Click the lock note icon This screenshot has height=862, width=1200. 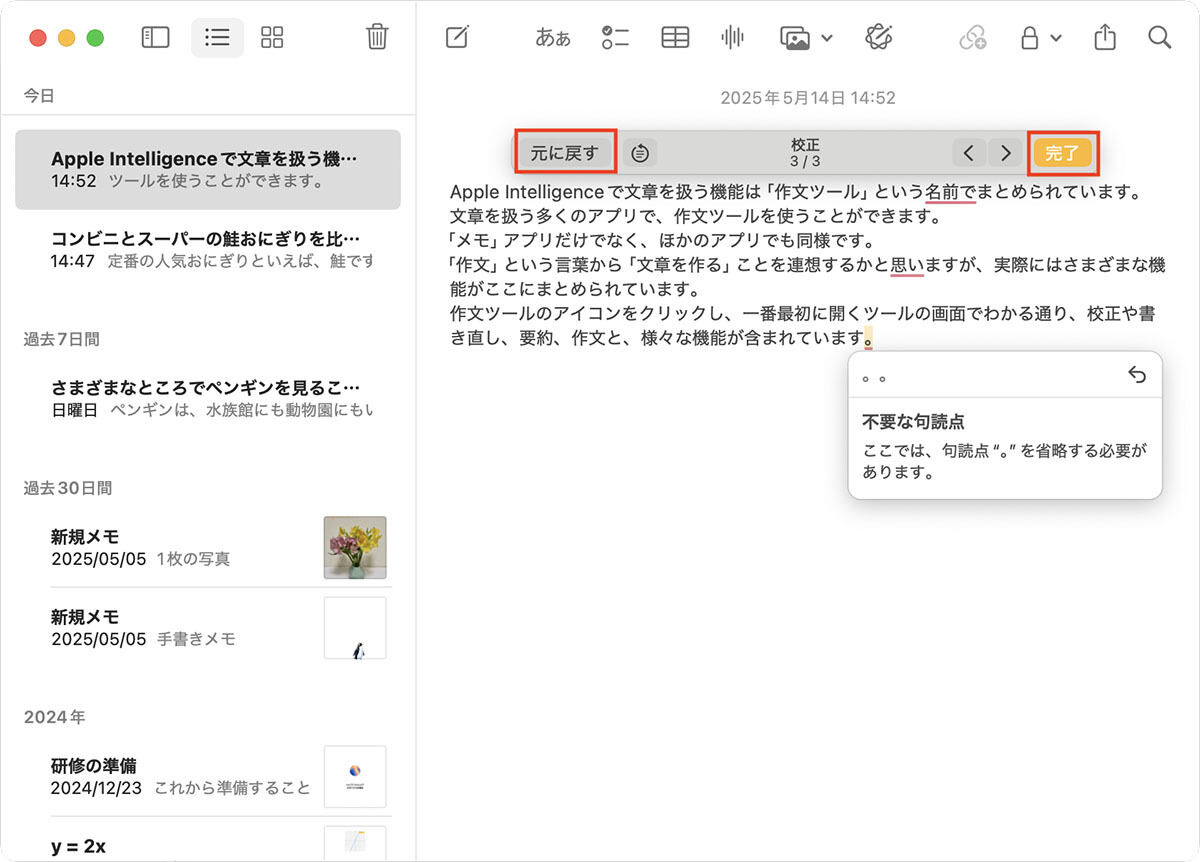pos(1029,38)
